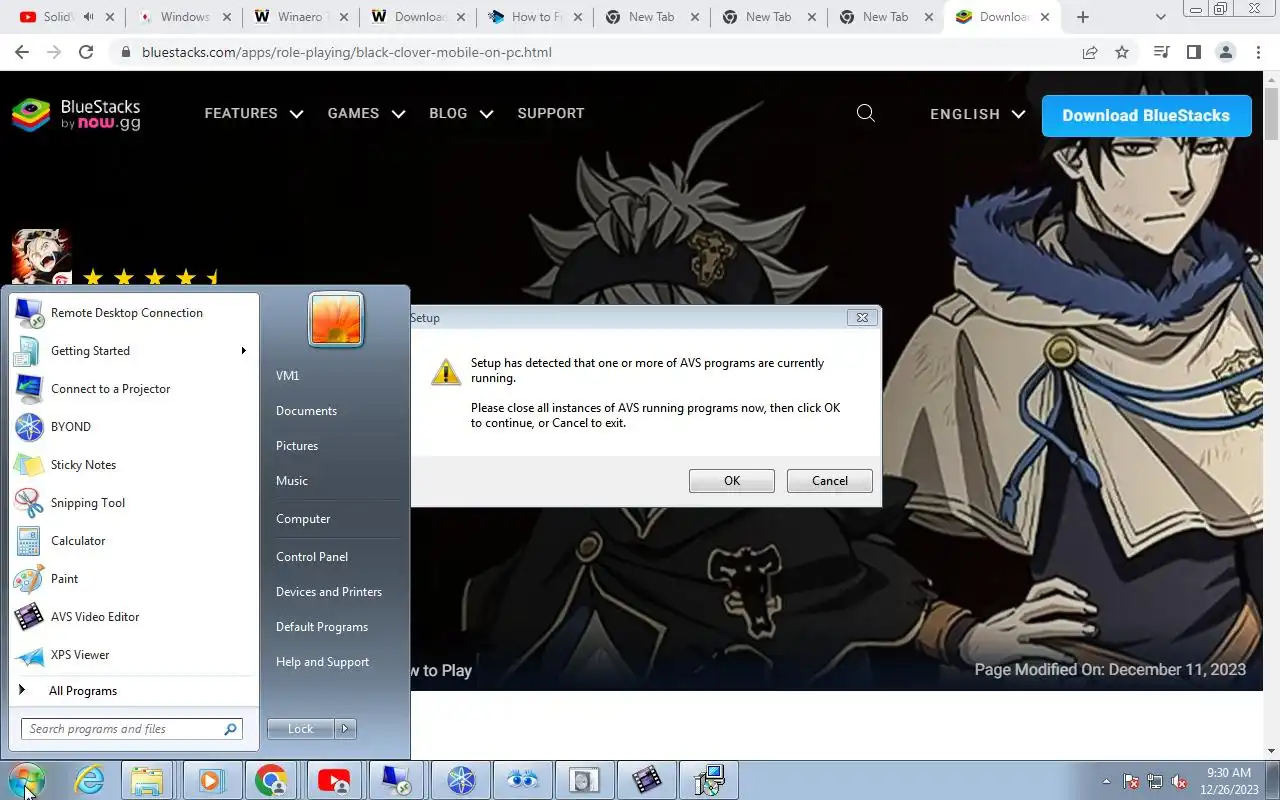Click Cancel in the Setup dialog
Screen dimensions: 1280x800
(830, 481)
